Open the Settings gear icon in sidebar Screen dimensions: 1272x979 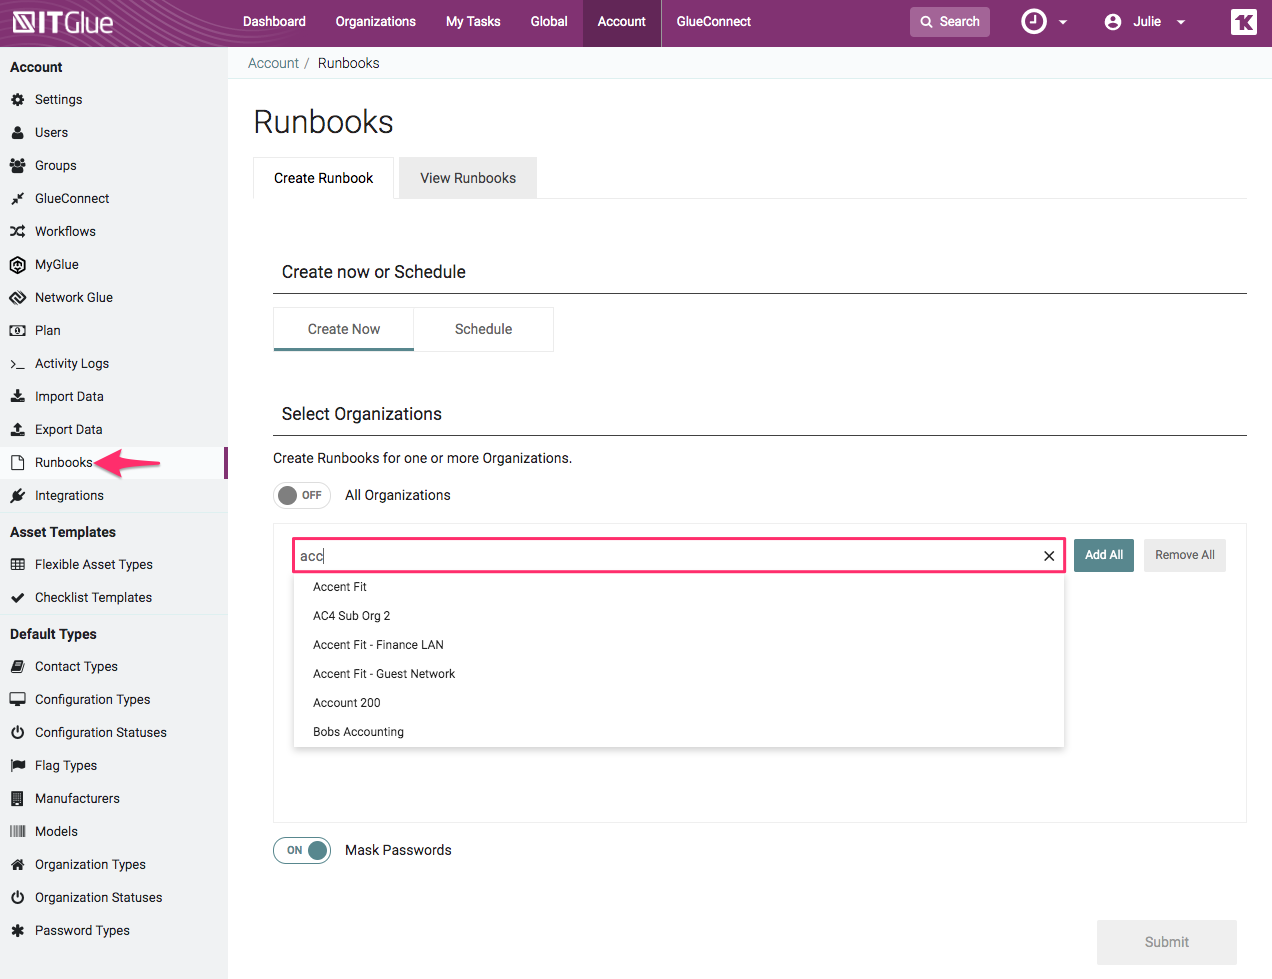17,100
